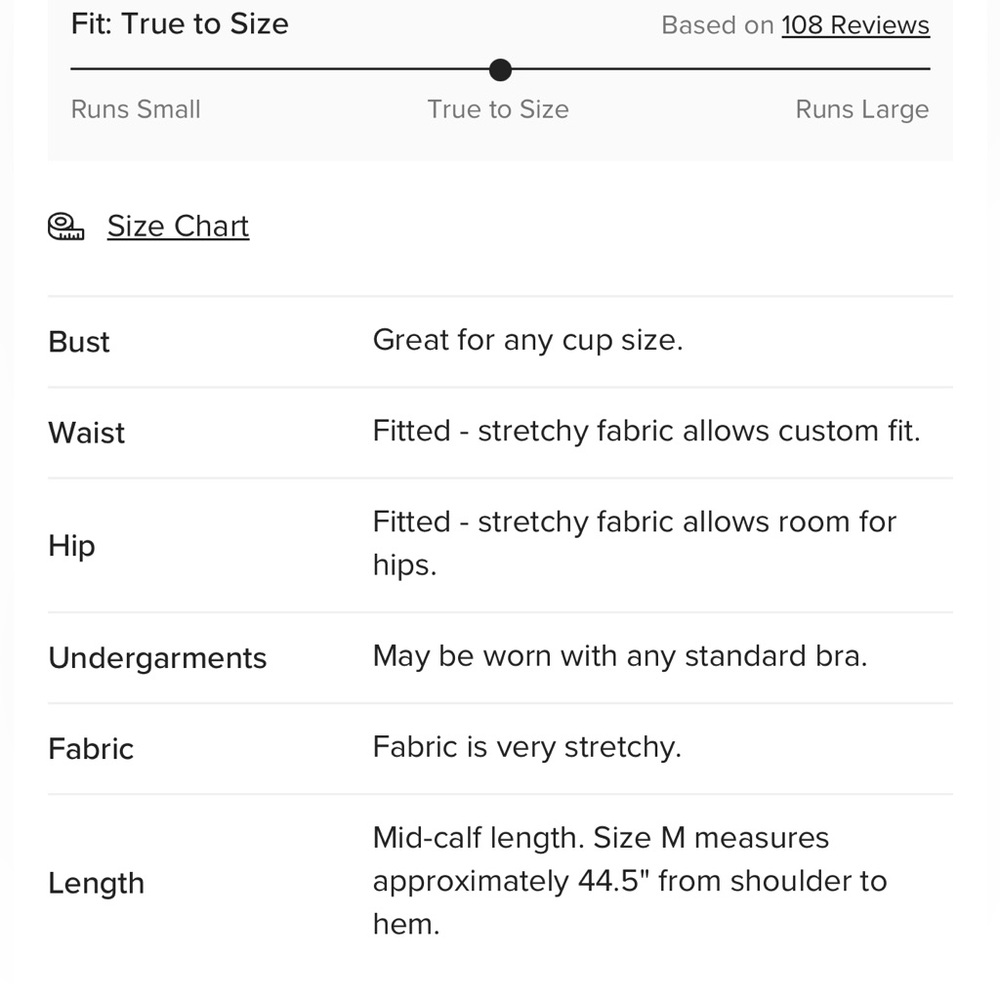The width and height of the screenshot is (1000, 1000).
Task: Click the Hip row label
Action: pos(72,547)
